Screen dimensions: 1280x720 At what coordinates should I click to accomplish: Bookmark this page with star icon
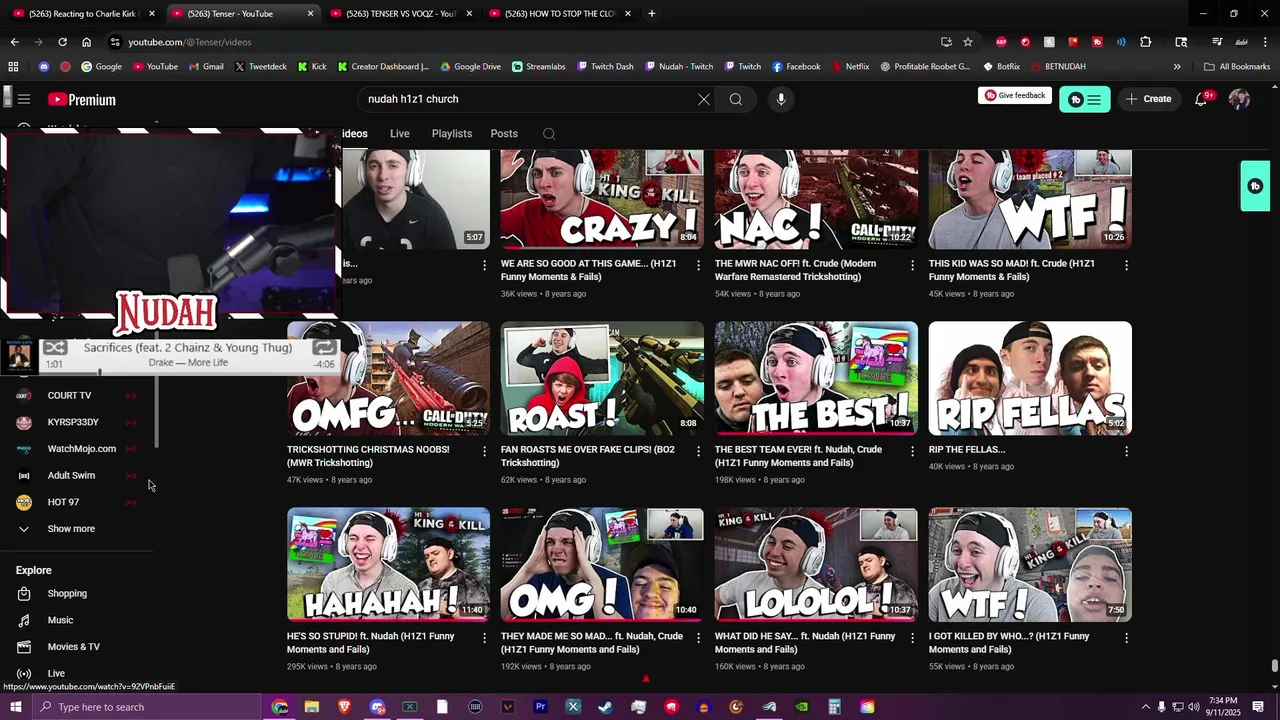(968, 42)
